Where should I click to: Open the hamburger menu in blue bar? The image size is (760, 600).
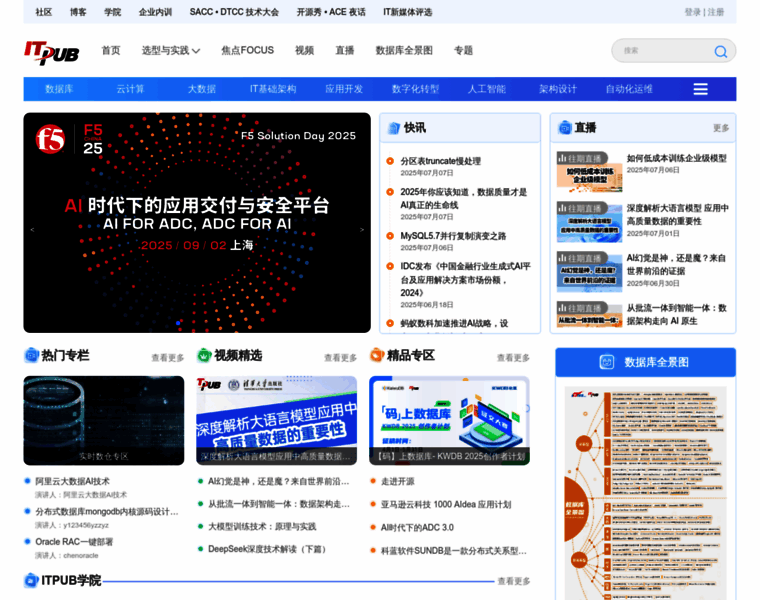click(x=700, y=89)
